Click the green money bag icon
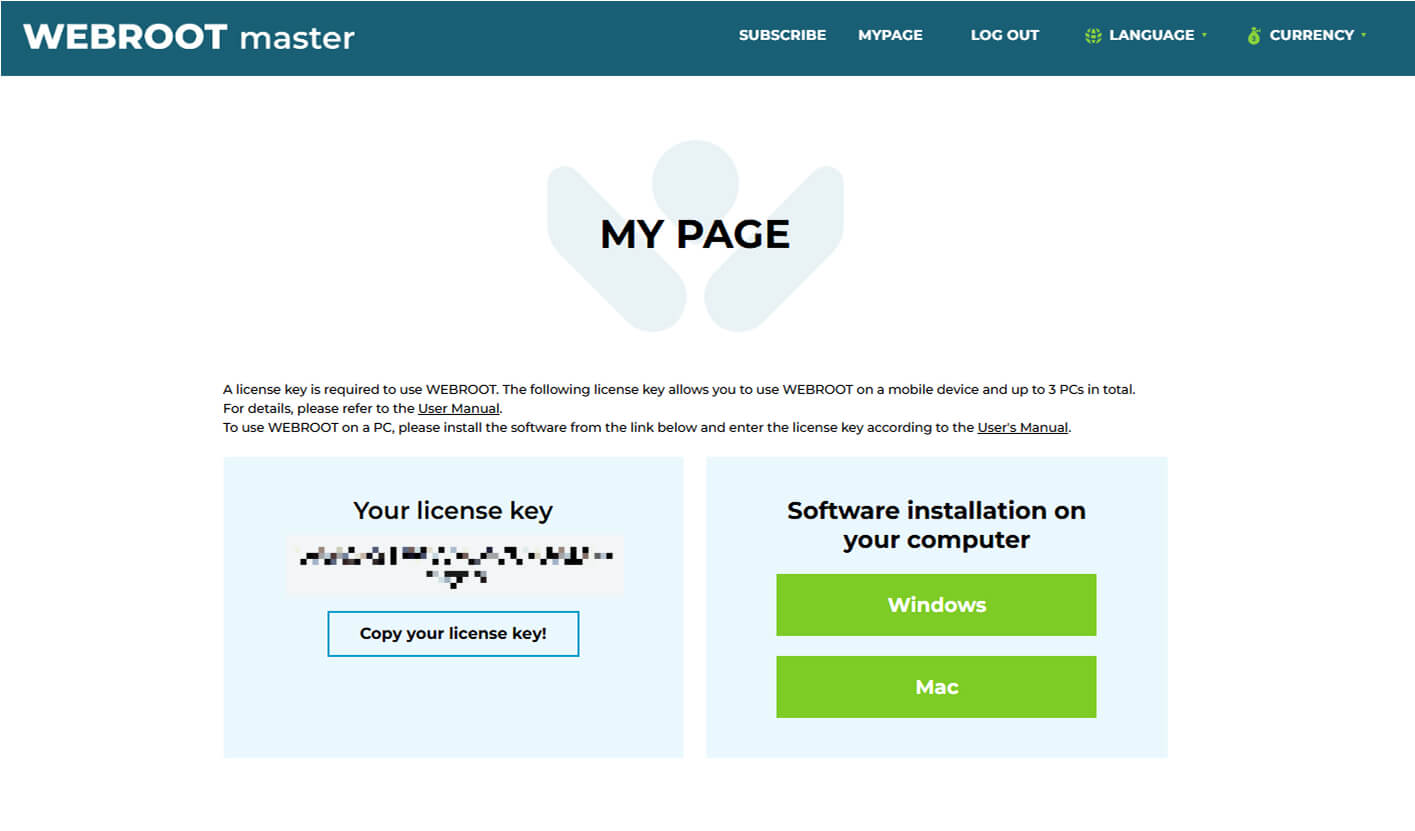 click(x=1254, y=36)
